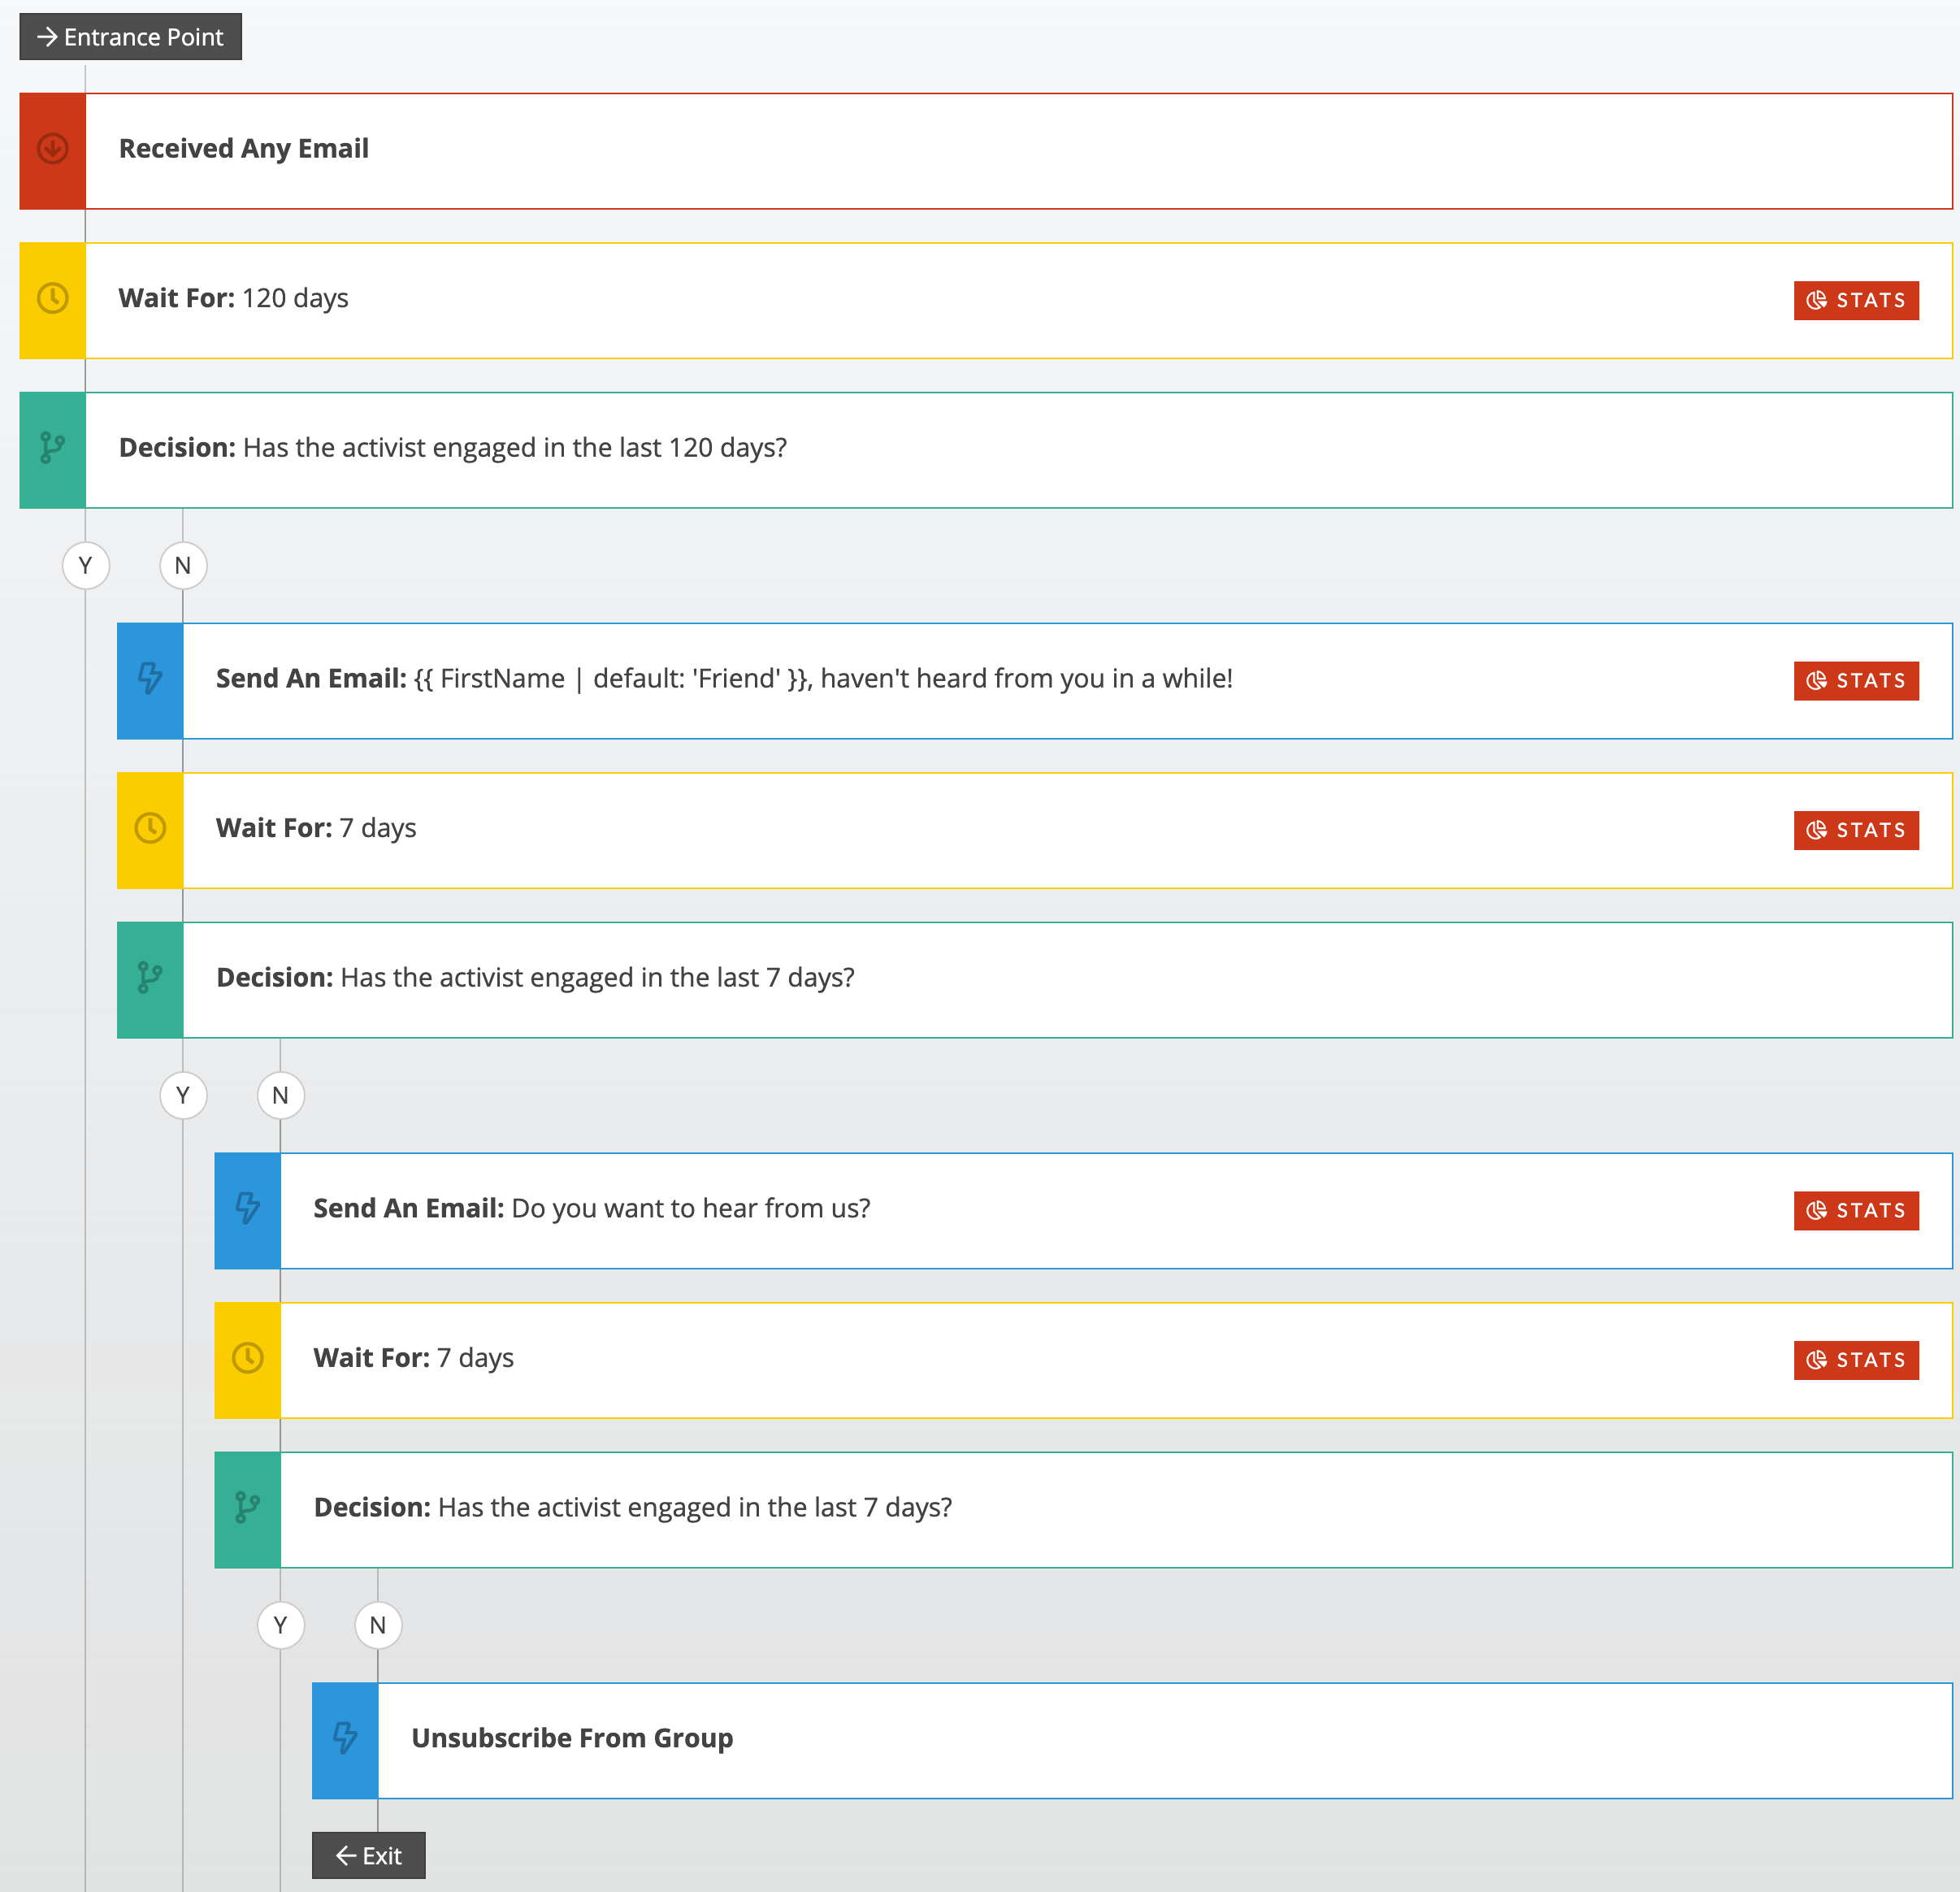Click branch icon on the second 7 days decision
Viewport: 1960px width, 1892px height.
click(x=248, y=1508)
